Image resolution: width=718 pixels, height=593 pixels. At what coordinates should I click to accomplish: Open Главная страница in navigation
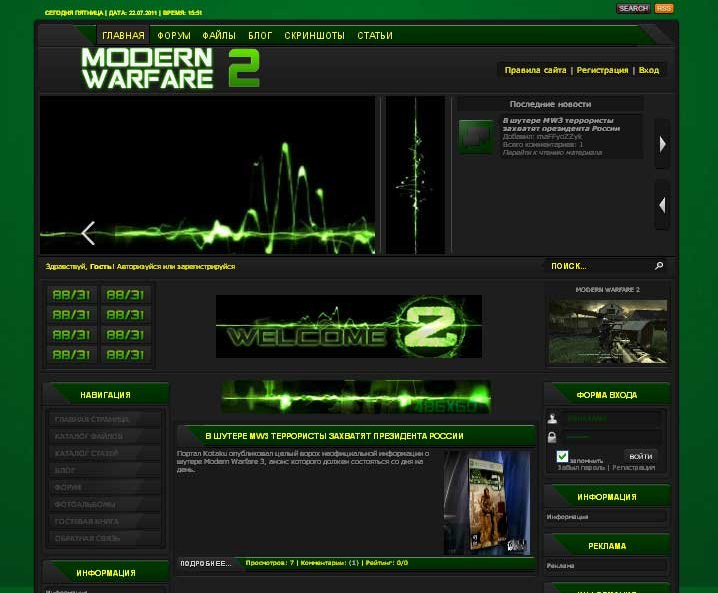(105, 419)
